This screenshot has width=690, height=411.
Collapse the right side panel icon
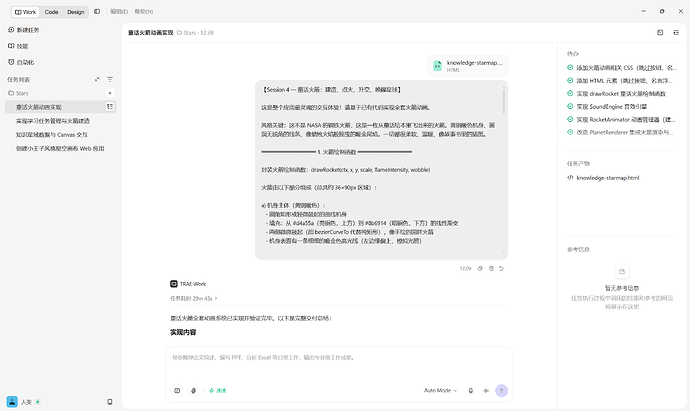[x=676, y=33]
